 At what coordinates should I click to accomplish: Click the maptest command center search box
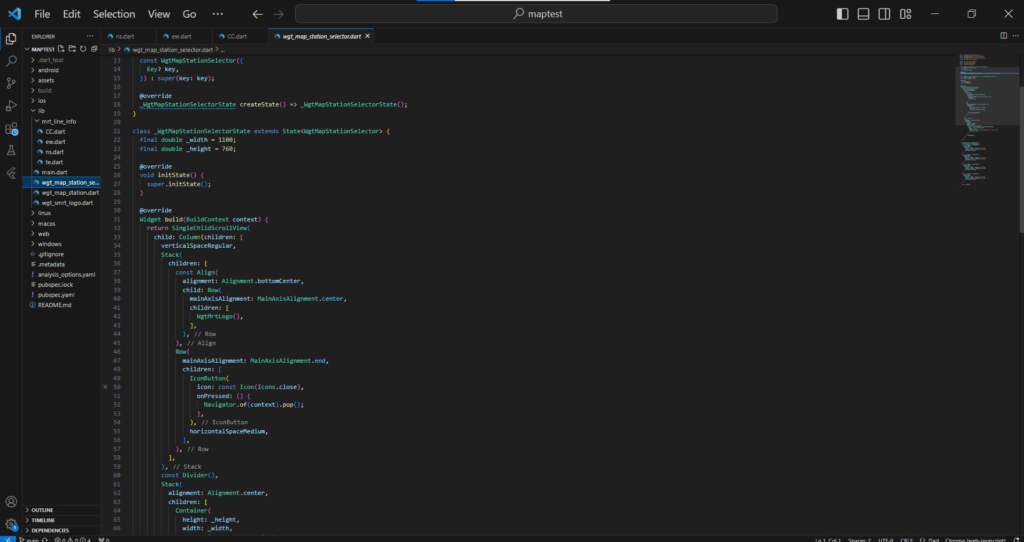coord(536,14)
